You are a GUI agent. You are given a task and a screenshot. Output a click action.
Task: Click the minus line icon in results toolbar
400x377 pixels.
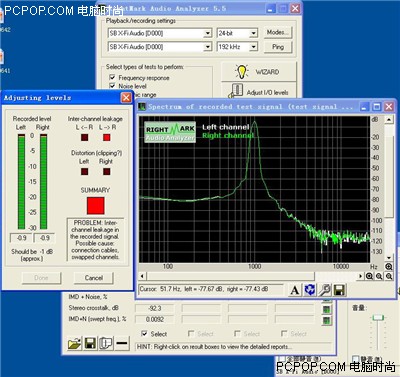tap(122, 343)
